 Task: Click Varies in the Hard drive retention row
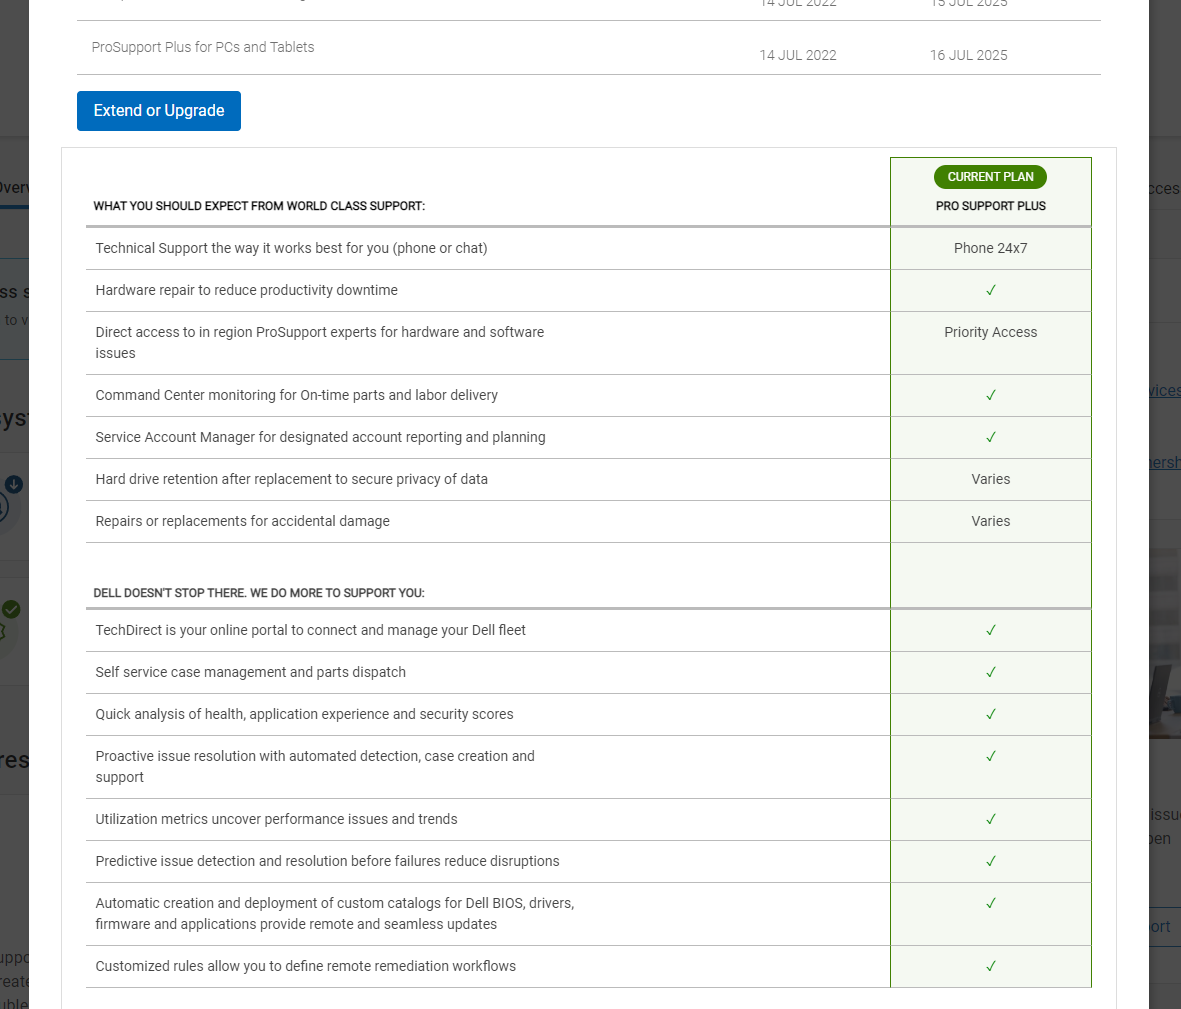(x=991, y=479)
